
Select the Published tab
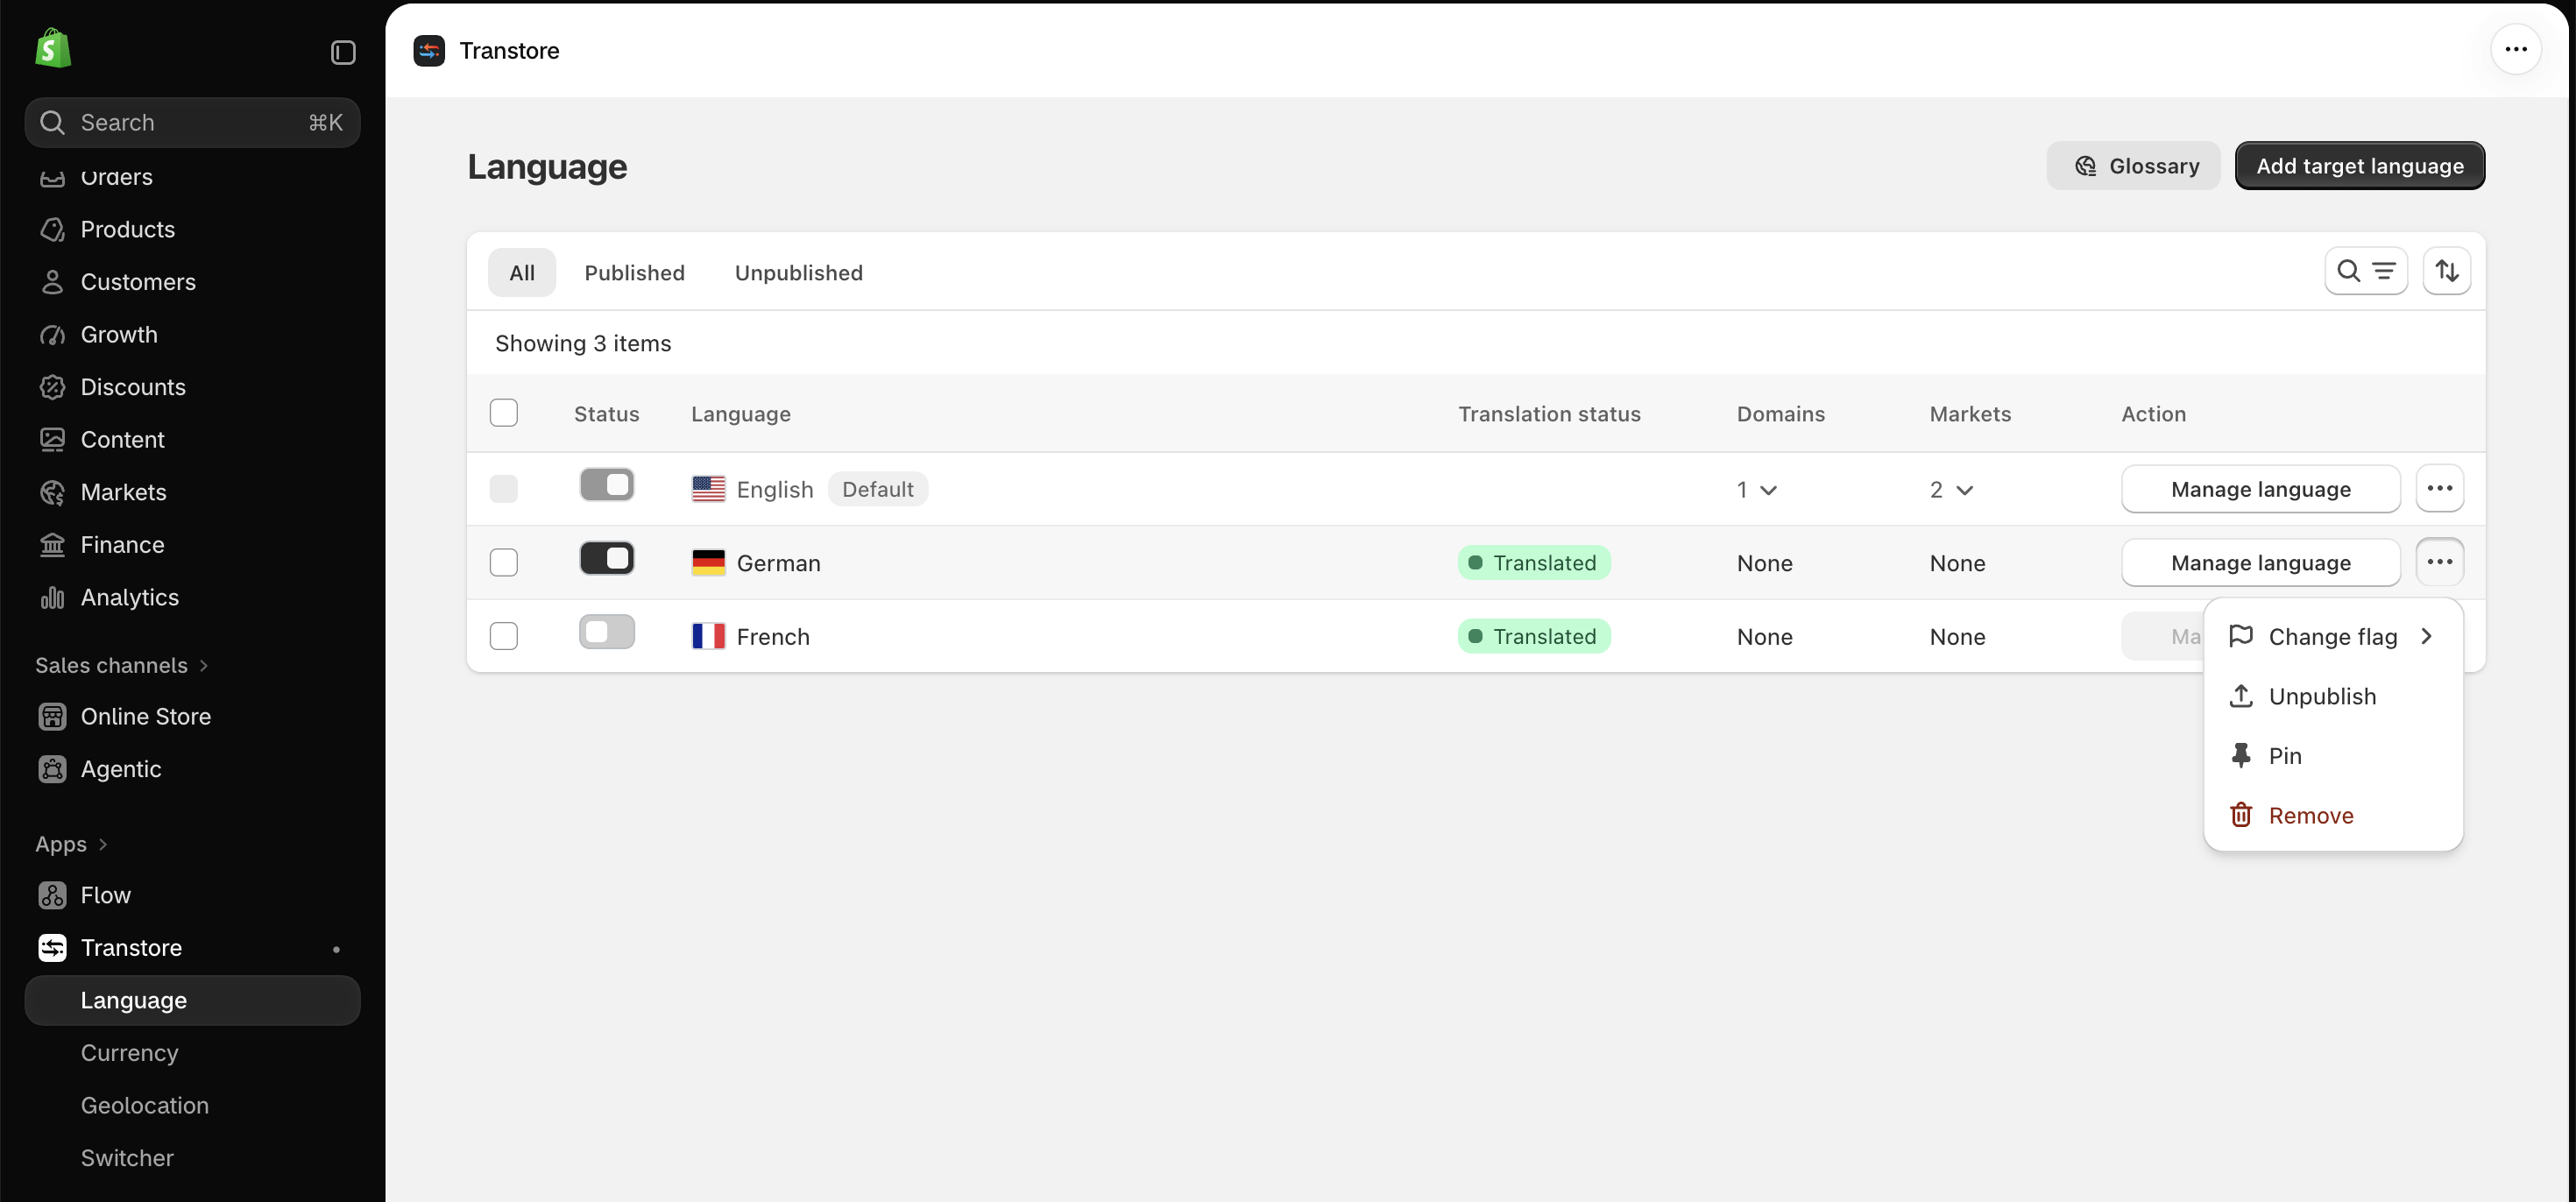click(634, 273)
